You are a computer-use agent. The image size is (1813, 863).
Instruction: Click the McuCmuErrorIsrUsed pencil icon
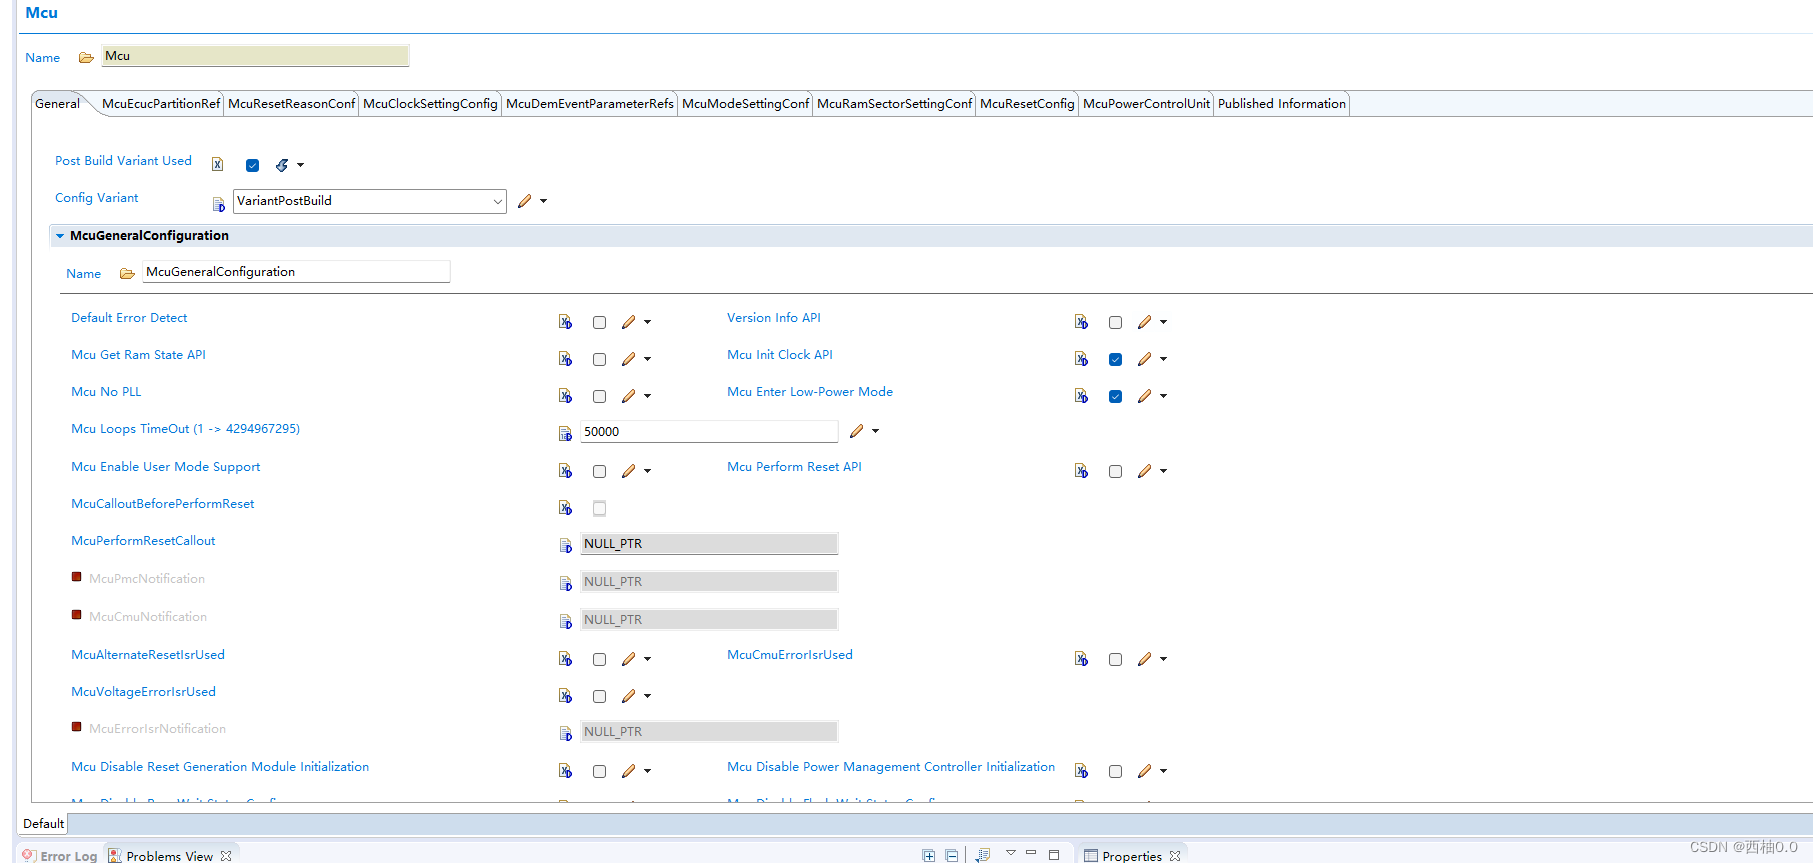[x=1145, y=659]
